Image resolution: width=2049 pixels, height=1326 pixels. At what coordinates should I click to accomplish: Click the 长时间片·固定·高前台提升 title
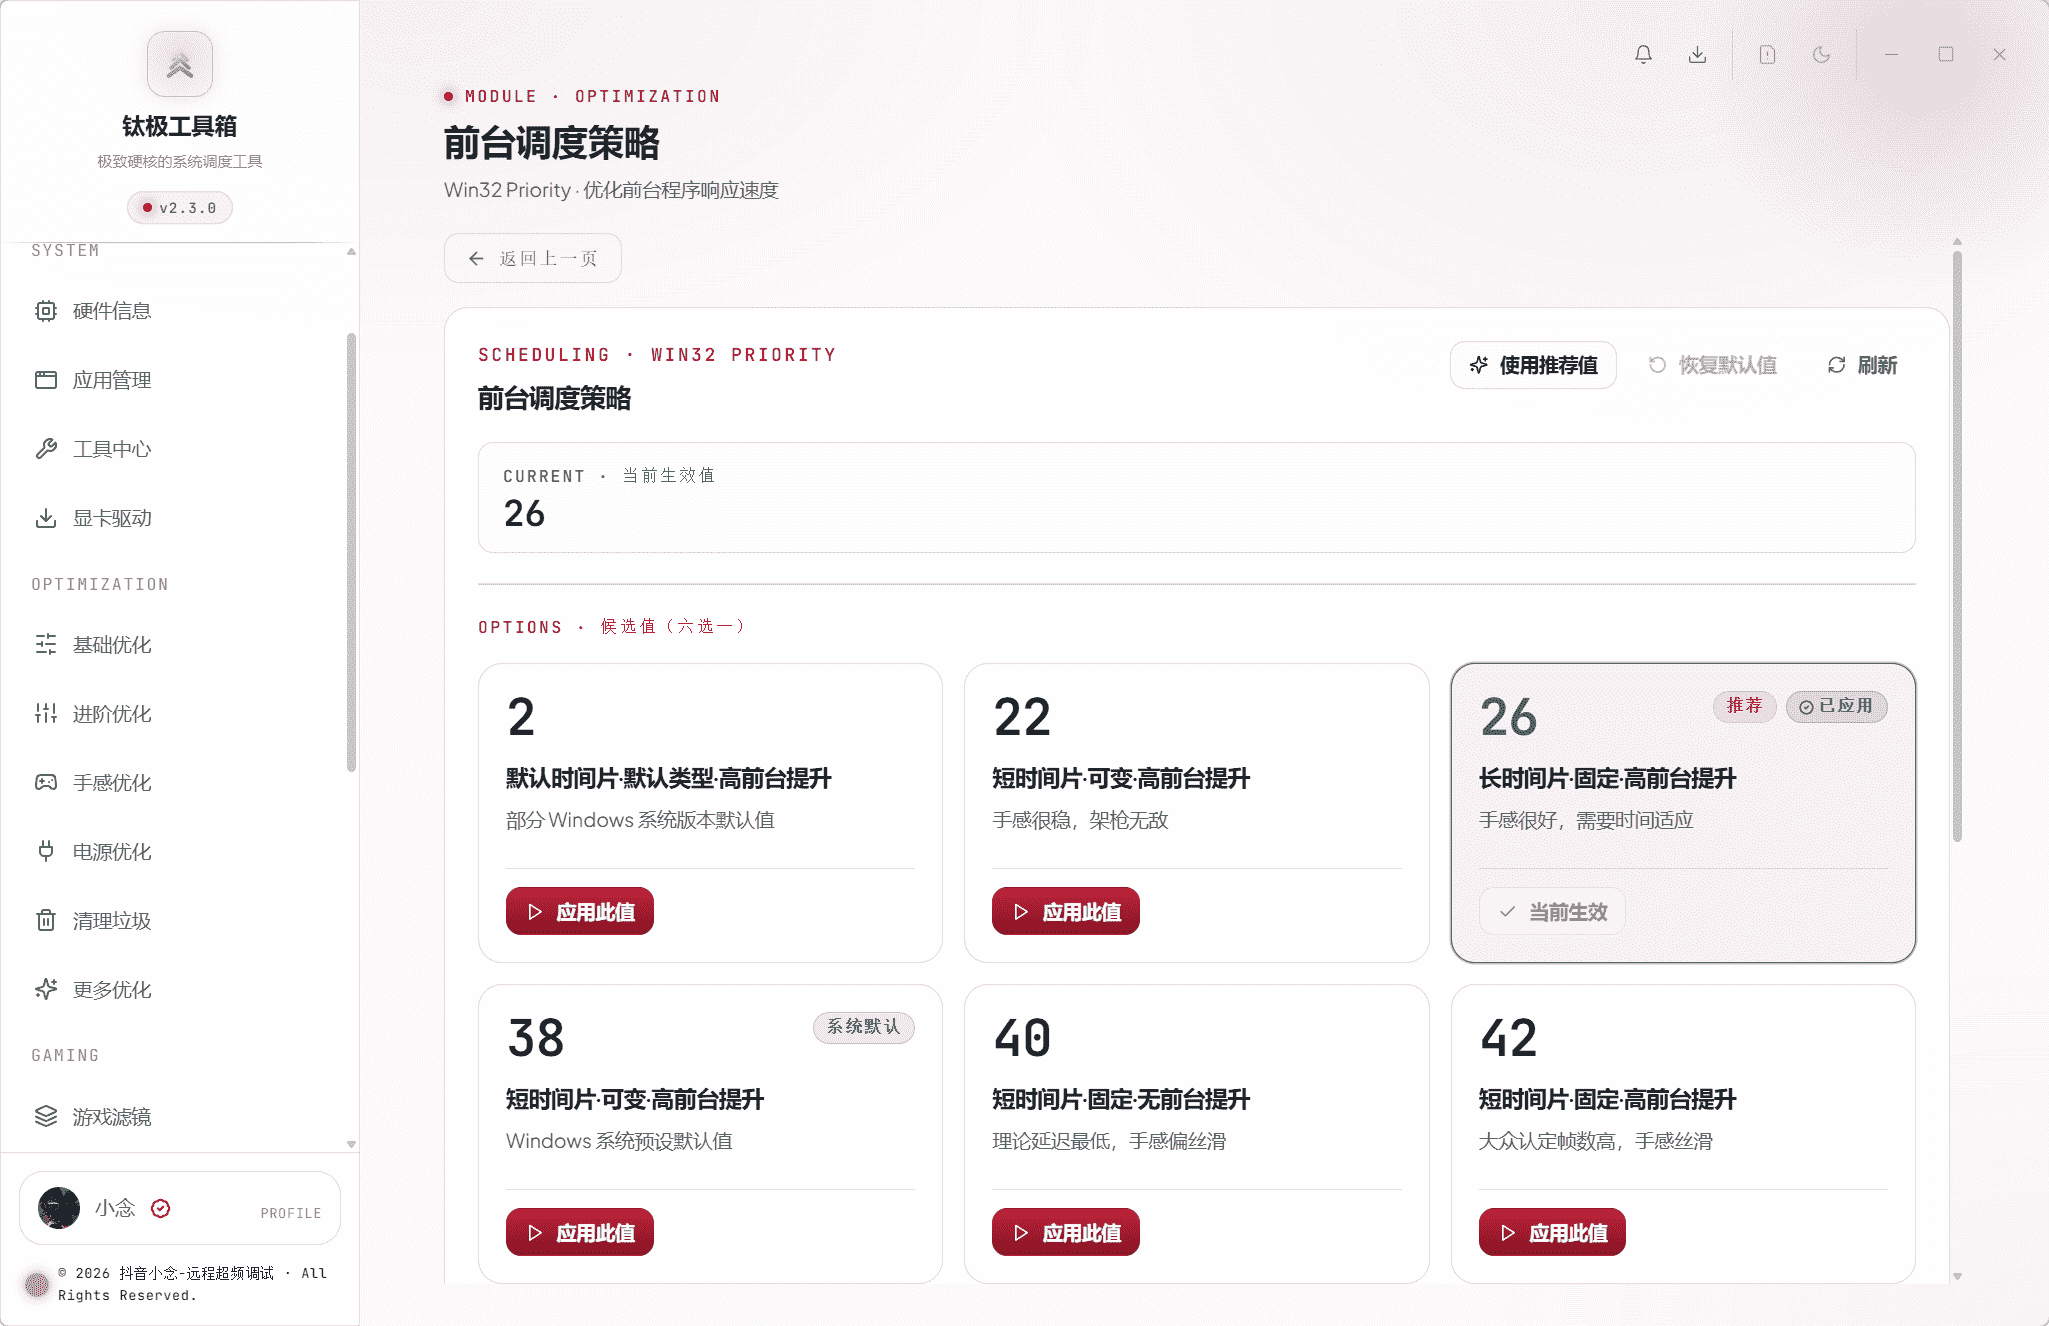1607,779
